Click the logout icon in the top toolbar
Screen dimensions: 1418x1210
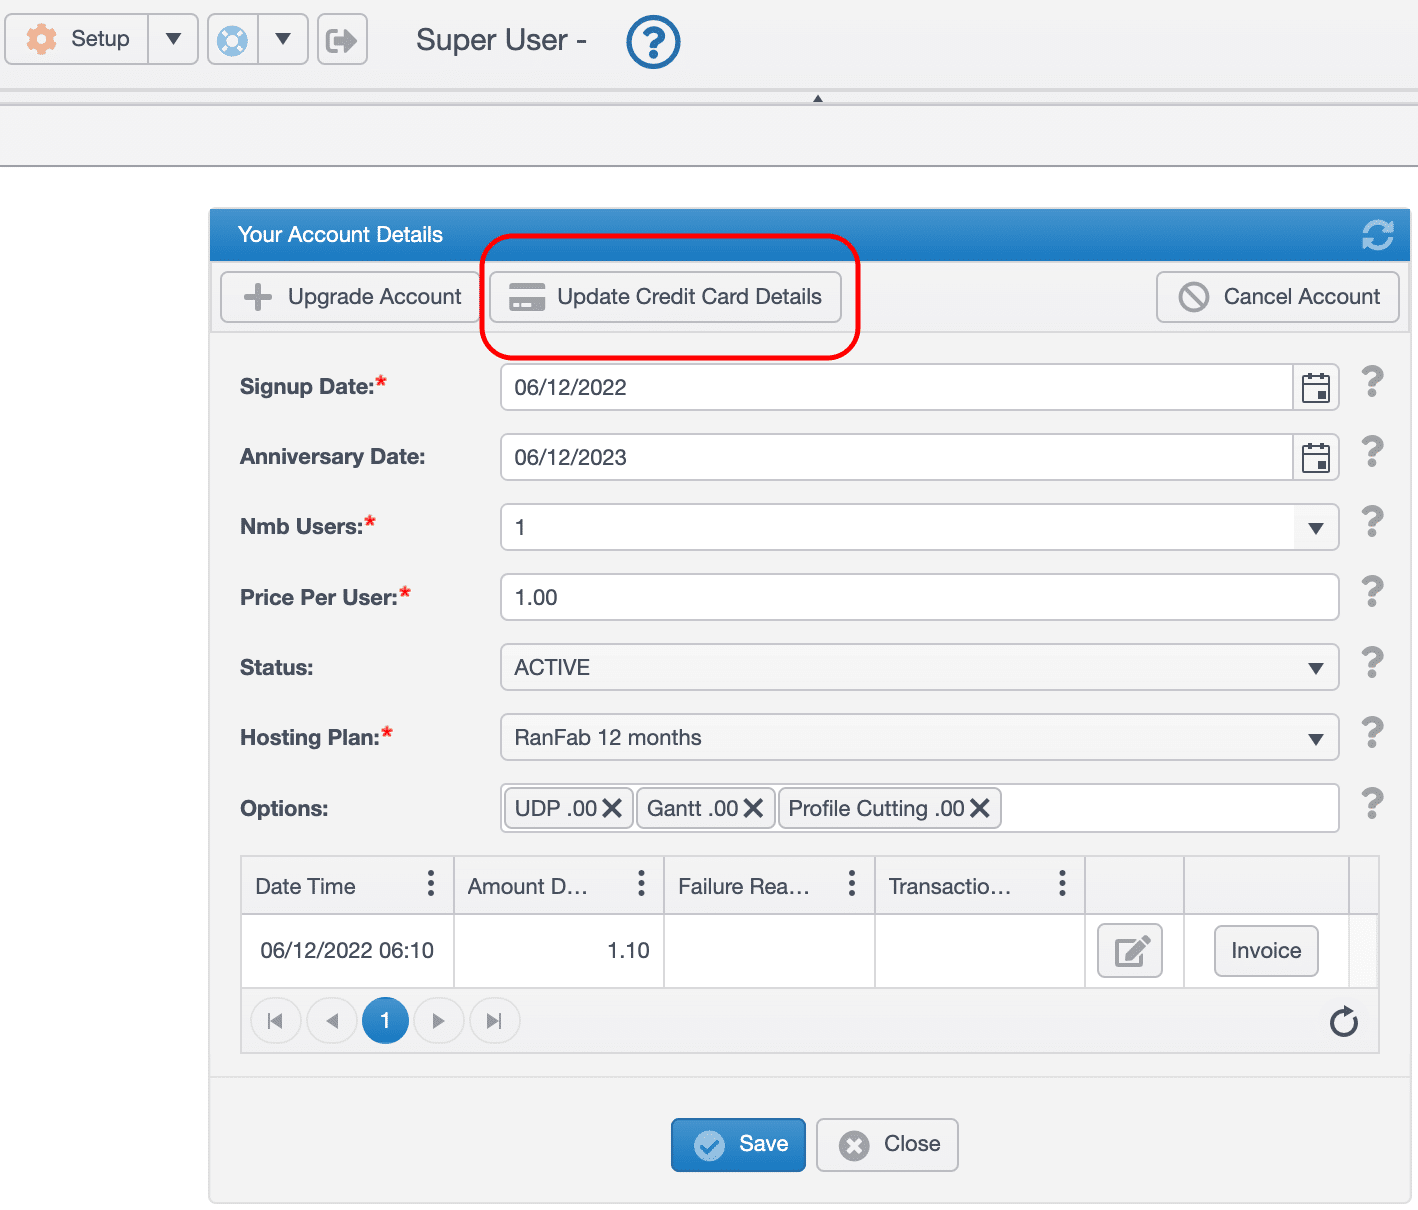(342, 39)
